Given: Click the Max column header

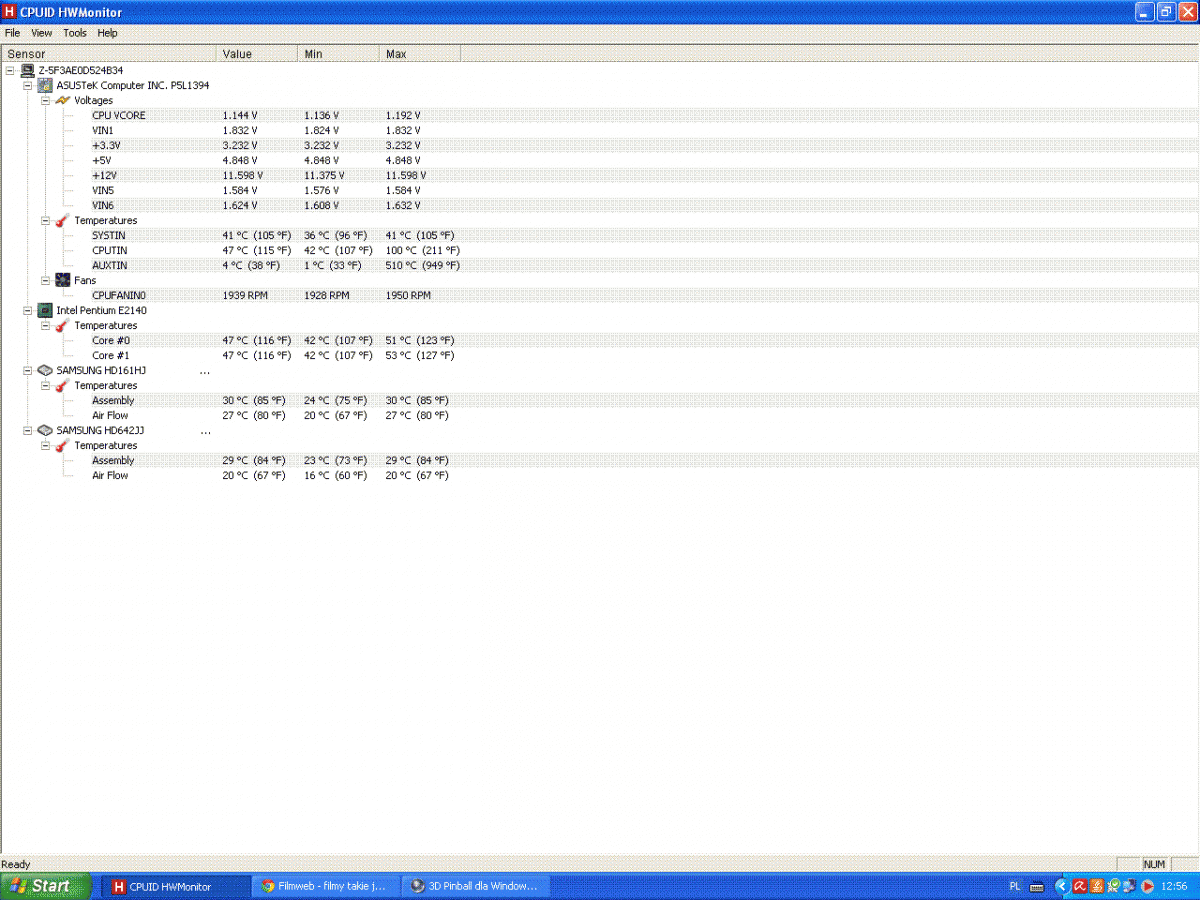Looking at the screenshot, I should tap(420, 54).
